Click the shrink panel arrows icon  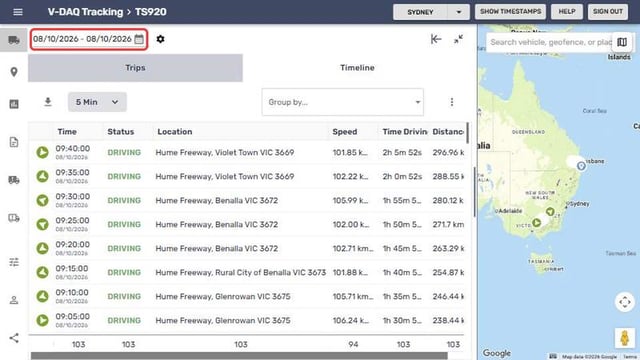click(x=458, y=39)
